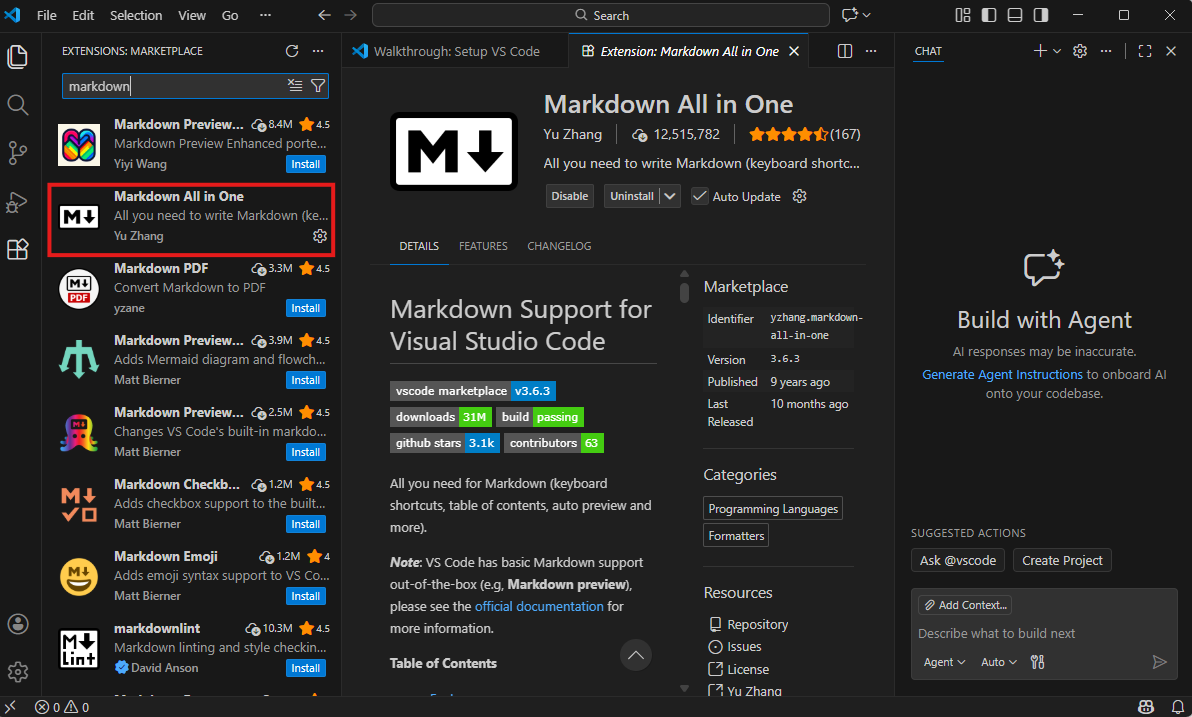Viewport: 1192px width, 717px height.
Task: Open the Selection menu
Action: click(135, 15)
